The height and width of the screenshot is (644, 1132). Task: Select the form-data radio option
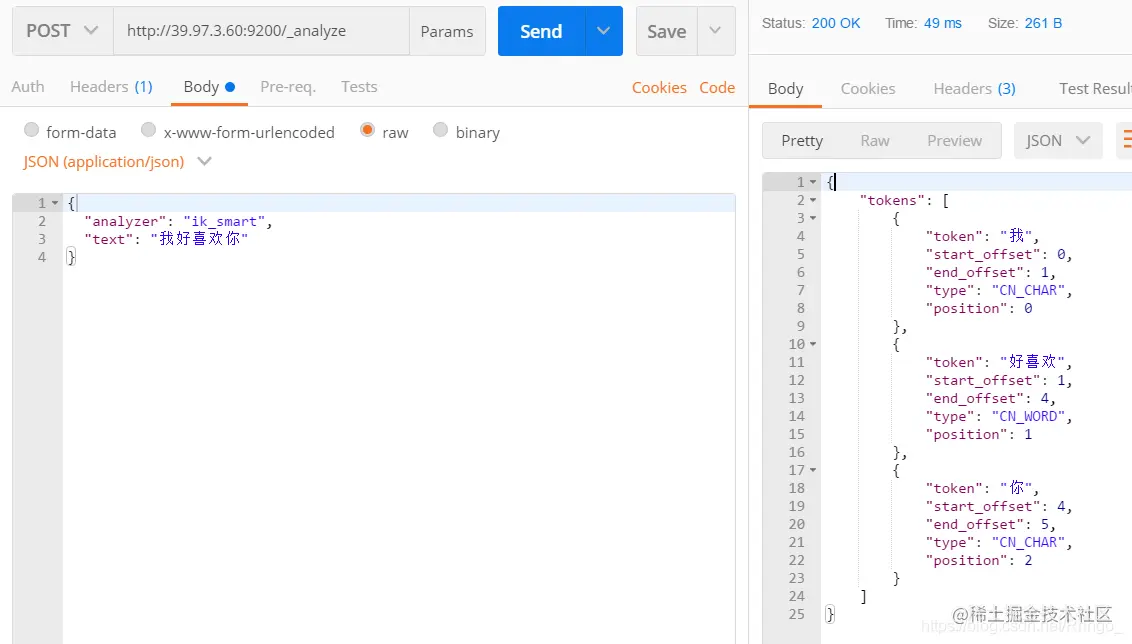(x=31, y=130)
